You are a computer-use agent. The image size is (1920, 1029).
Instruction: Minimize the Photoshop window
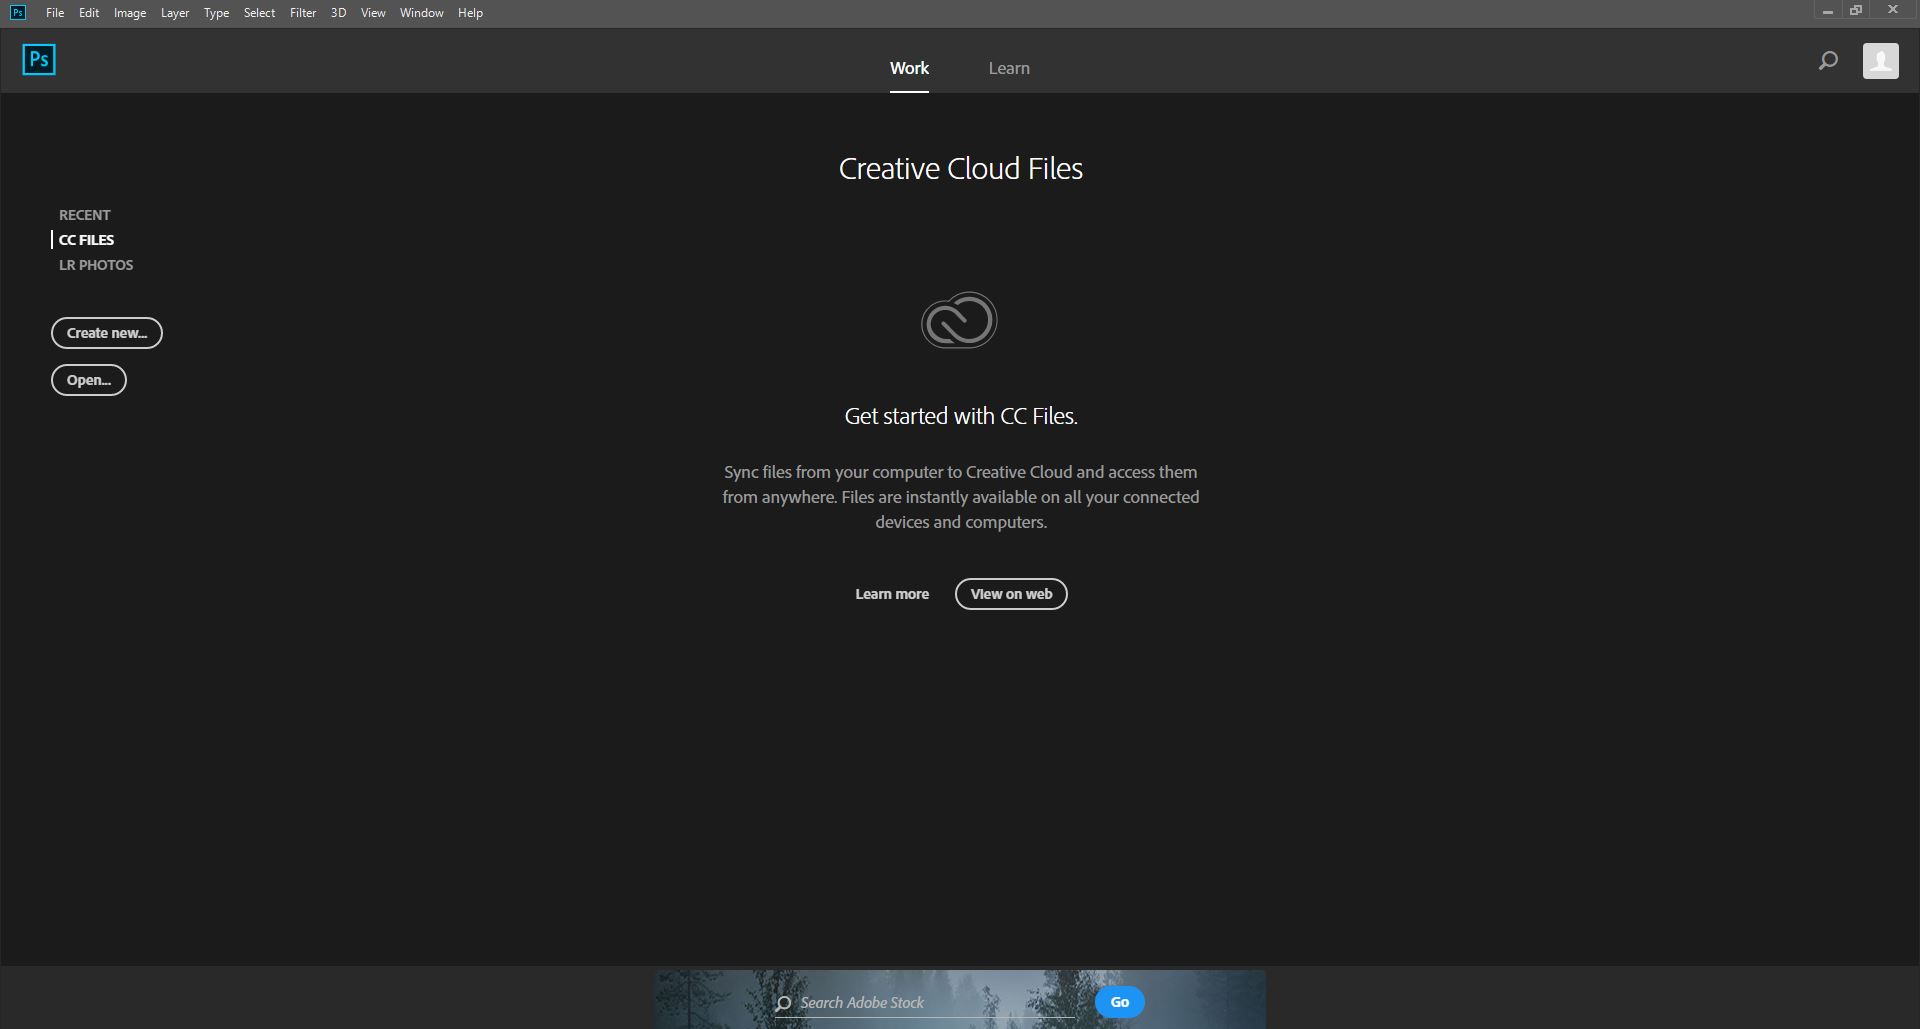[1827, 11]
